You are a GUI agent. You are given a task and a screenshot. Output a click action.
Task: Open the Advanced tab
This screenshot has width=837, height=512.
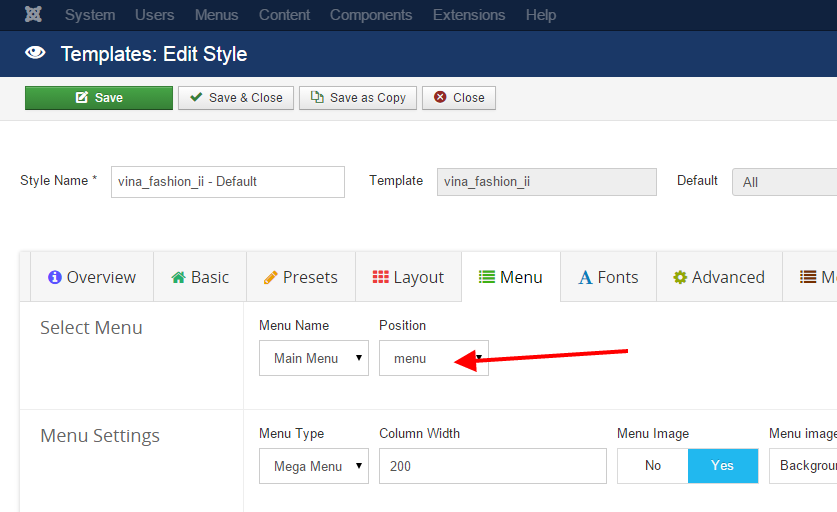pos(718,277)
